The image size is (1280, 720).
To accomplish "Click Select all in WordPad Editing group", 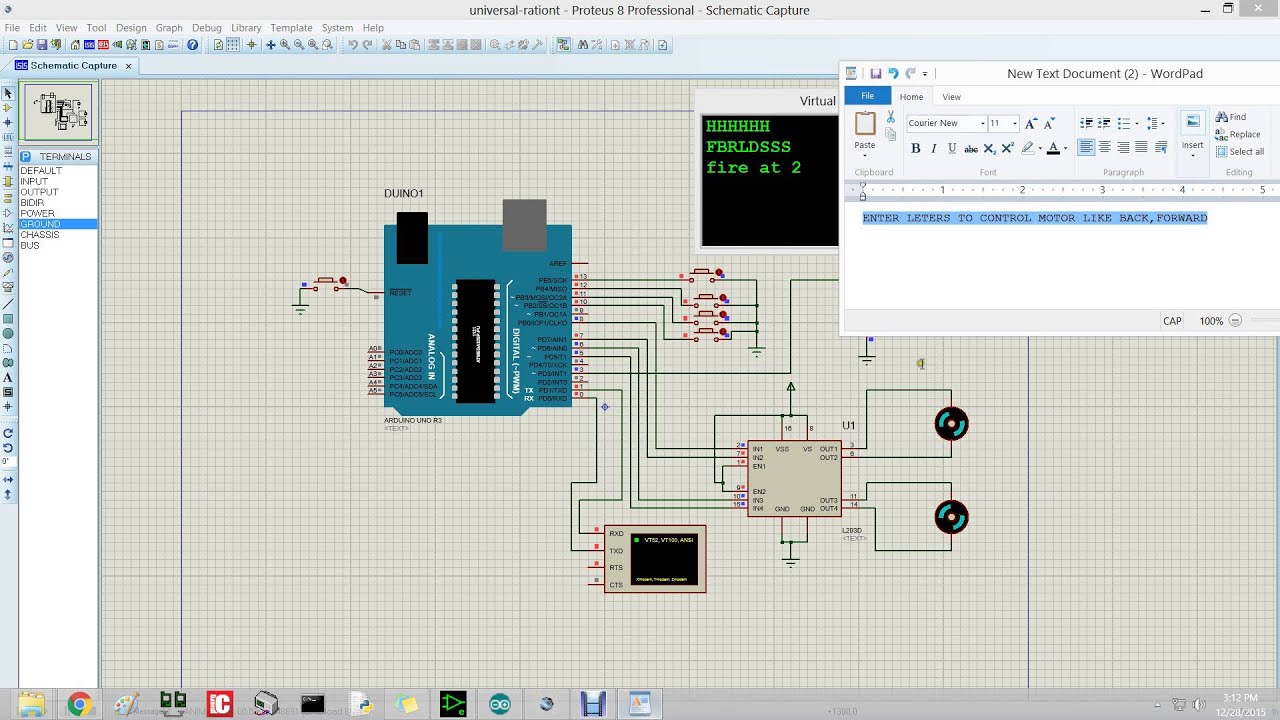I will click(1240, 152).
